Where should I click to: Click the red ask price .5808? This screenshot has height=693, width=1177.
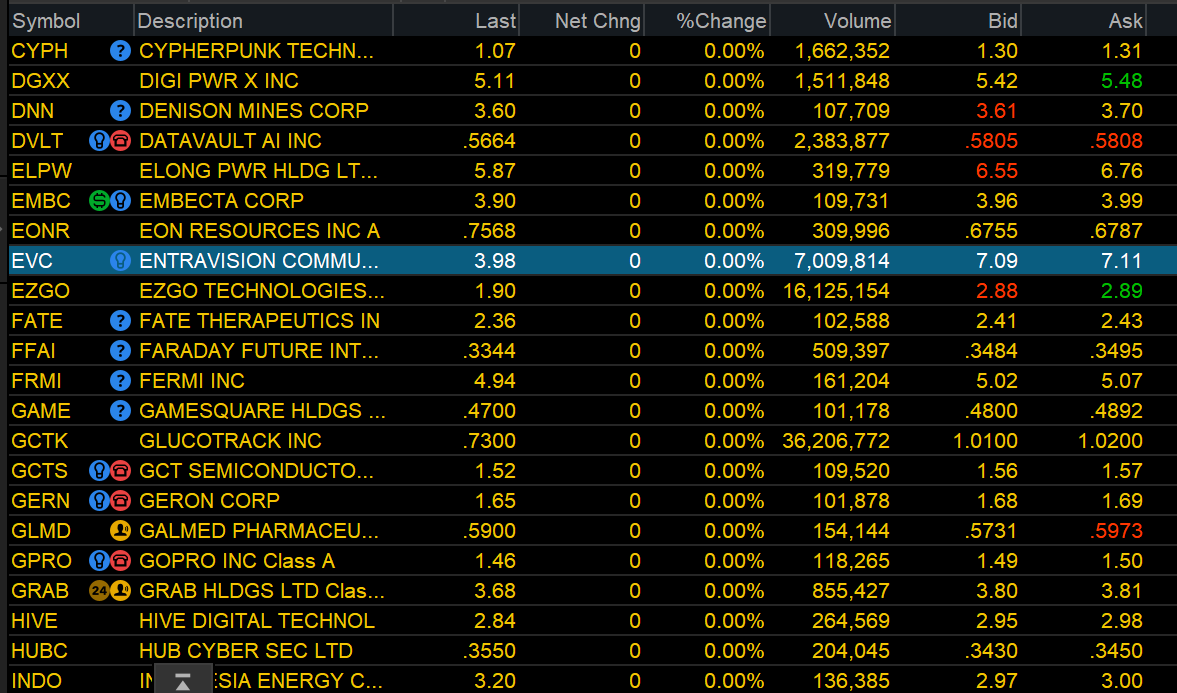tap(1117, 141)
